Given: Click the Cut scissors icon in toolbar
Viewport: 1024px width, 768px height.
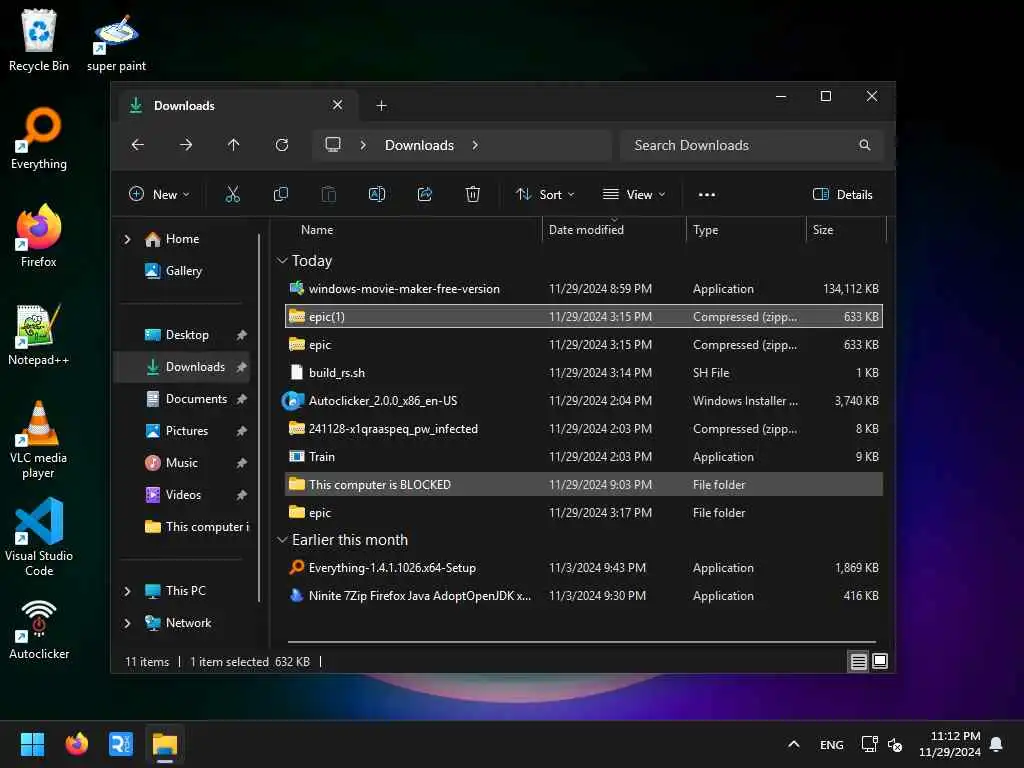Looking at the screenshot, I should click(232, 194).
